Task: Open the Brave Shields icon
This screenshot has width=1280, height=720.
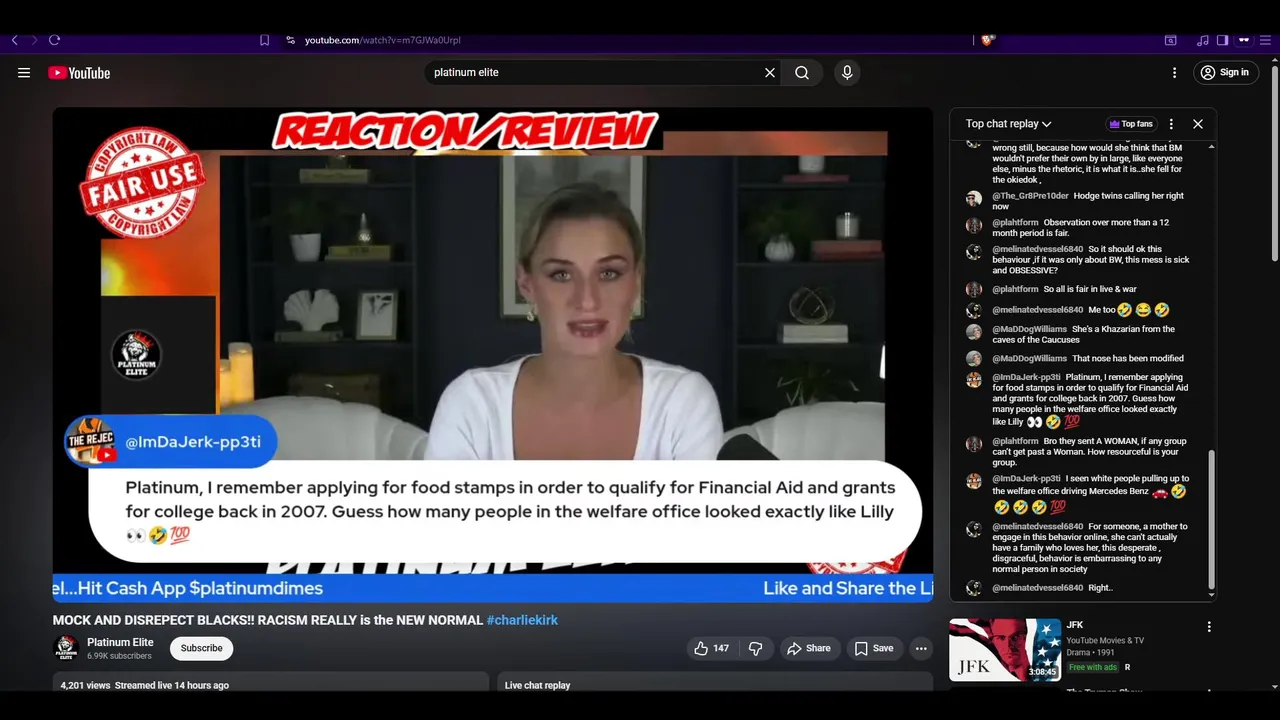Action: (987, 40)
